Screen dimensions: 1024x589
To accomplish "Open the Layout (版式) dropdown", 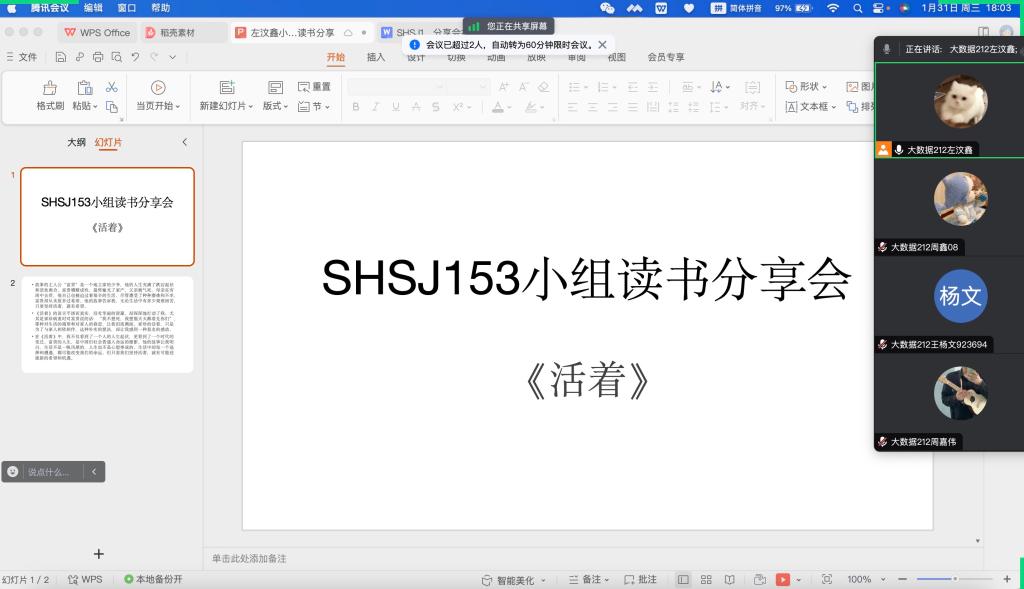I will coord(275,106).
